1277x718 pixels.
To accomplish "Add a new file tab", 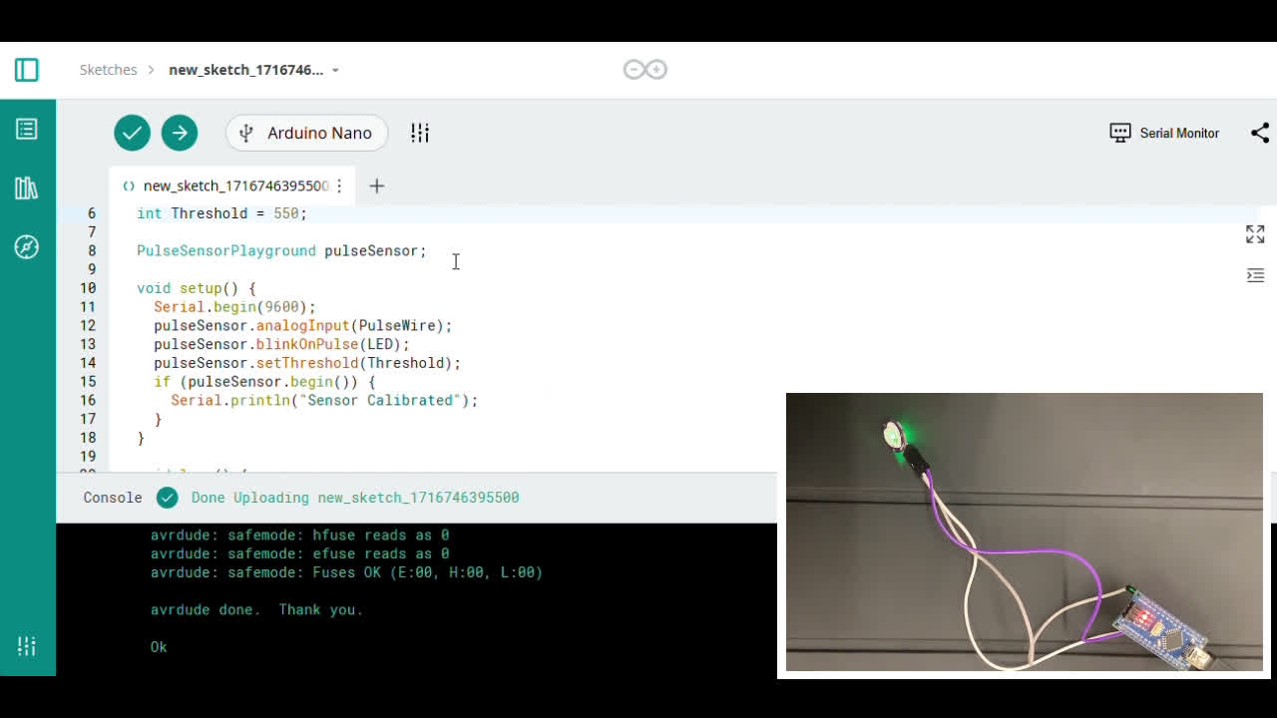I will [x=377, y=186].
